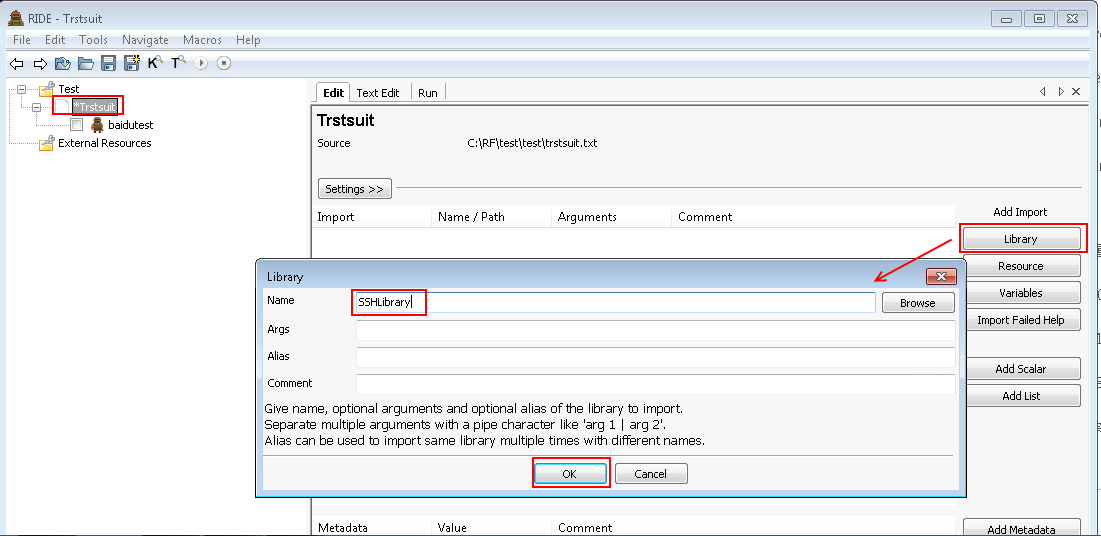Click the Go Forward arrow toolbar icon
This screenshot has height=536, width=1101.
pyautogui.click(x=40, y=64)
